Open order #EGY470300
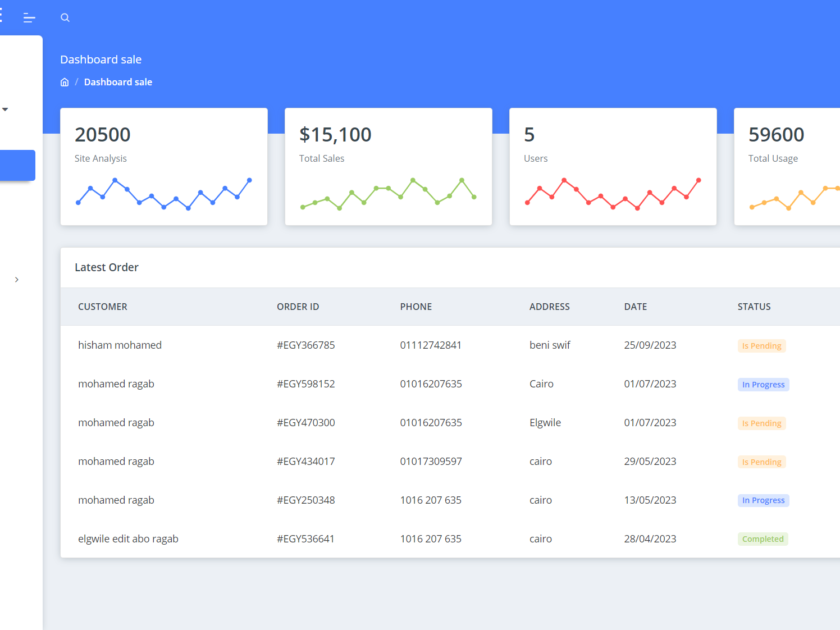This screenshot has height=630, width=840. [305, 423]
